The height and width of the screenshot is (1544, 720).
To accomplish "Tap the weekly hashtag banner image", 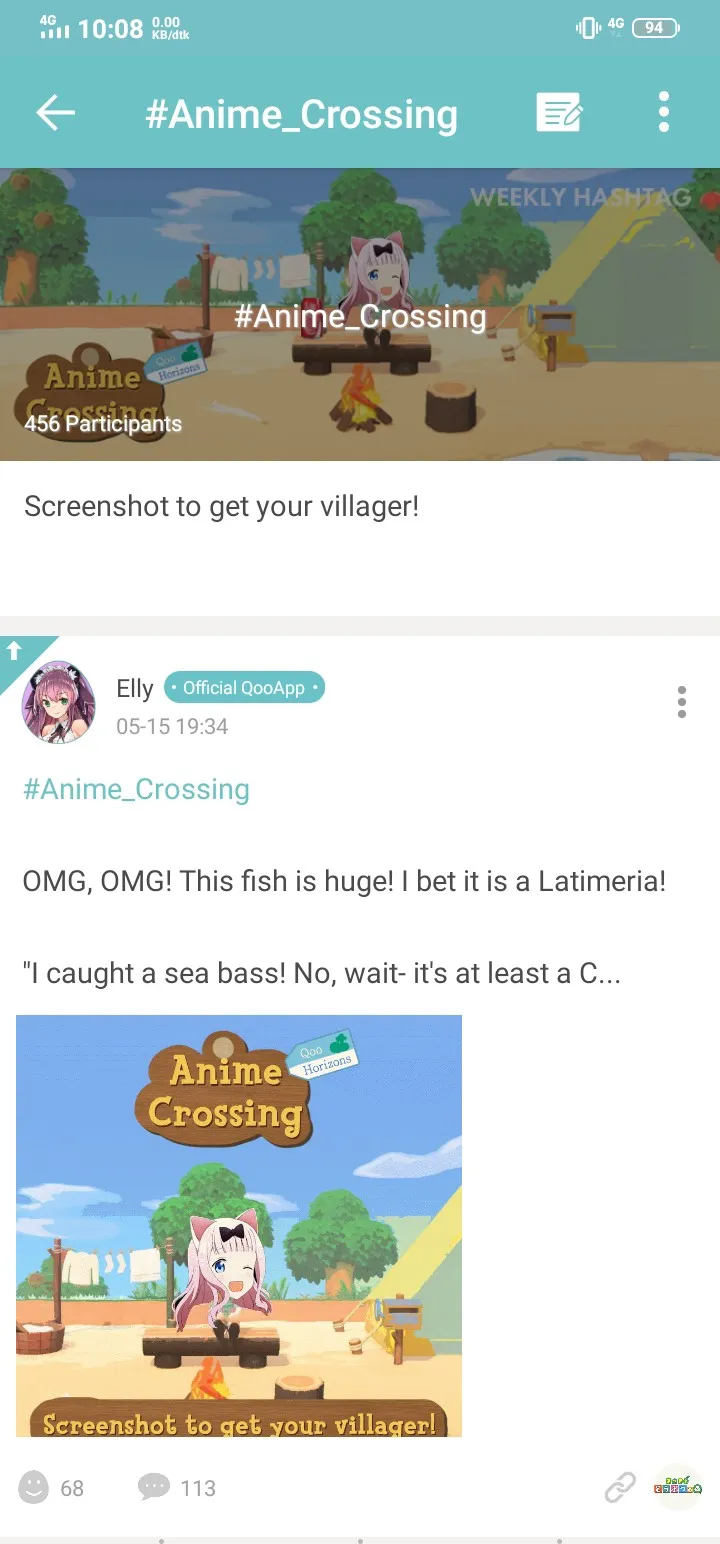I will click(x=360, y=314).
